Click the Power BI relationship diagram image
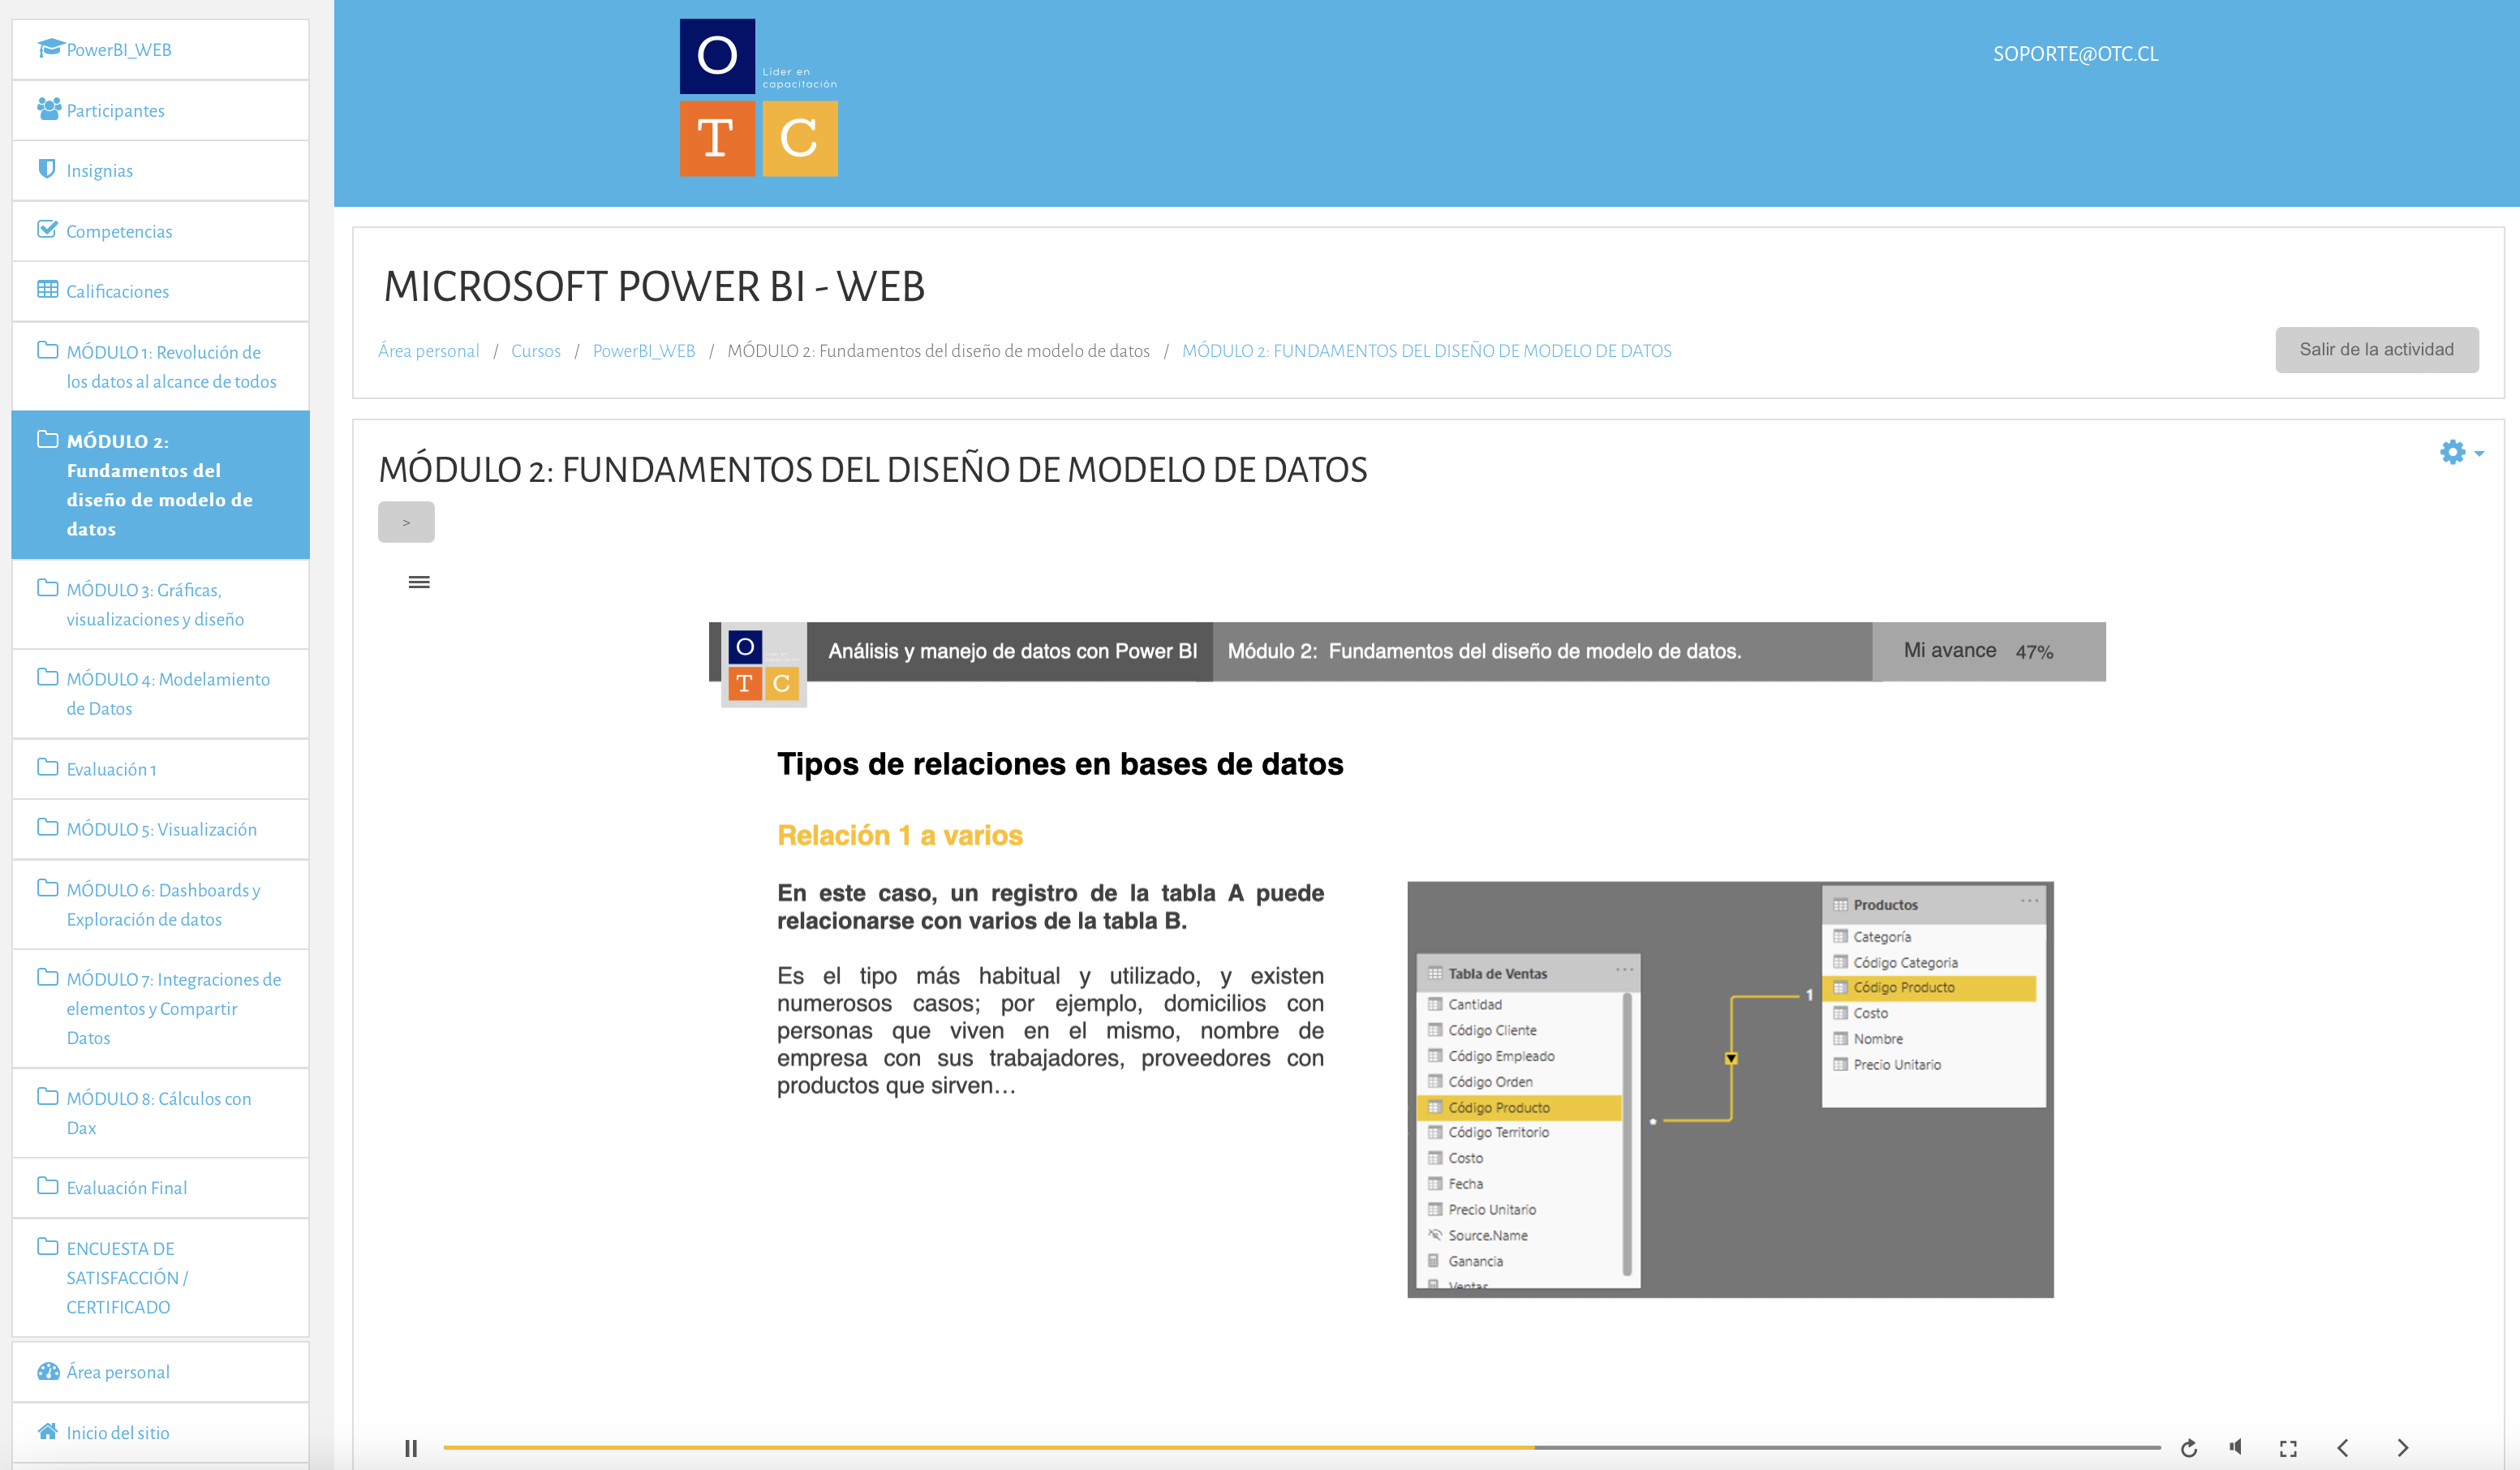2520x1470 pixels. pos(1730,1089)
